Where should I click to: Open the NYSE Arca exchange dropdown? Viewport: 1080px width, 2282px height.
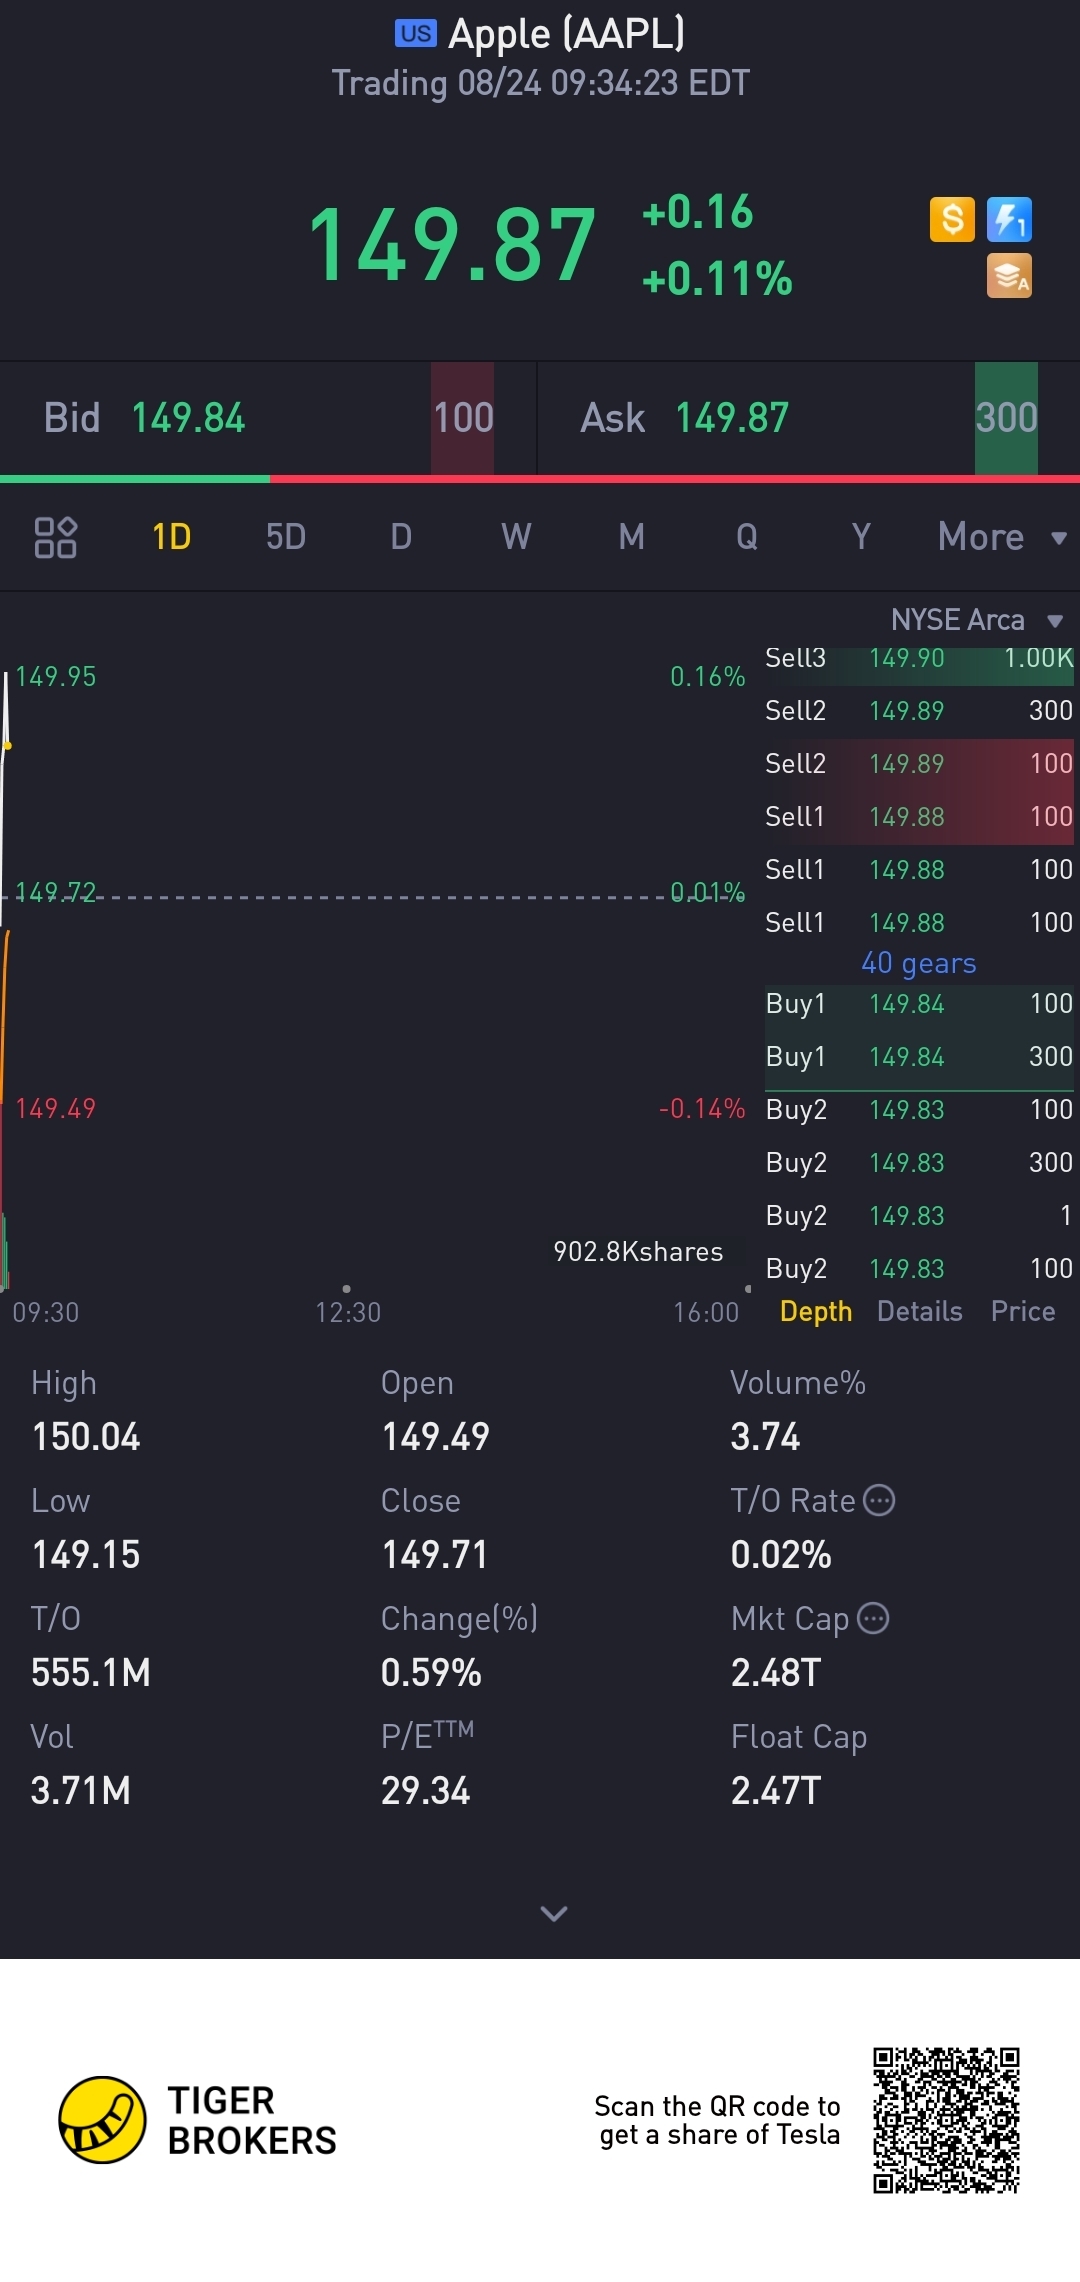tap(976, 620)
